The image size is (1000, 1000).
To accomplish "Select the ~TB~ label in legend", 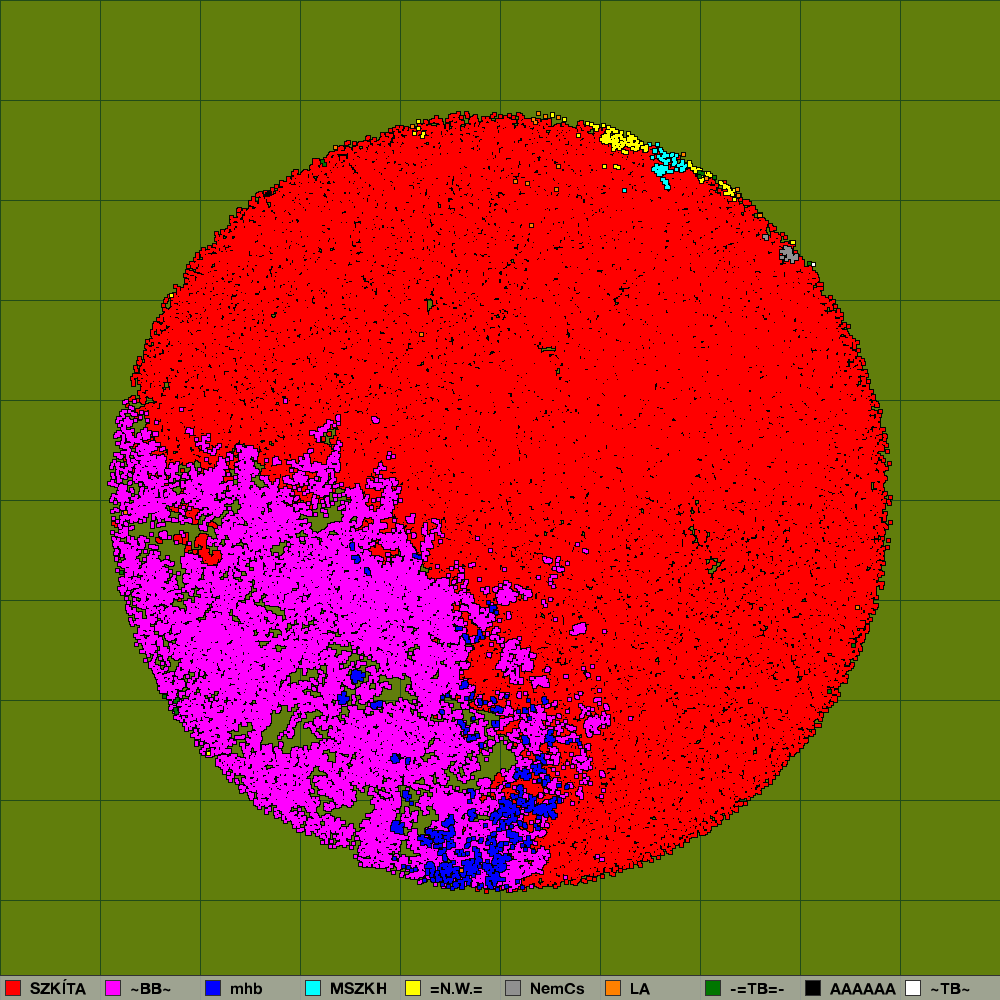I will [950, 989].
